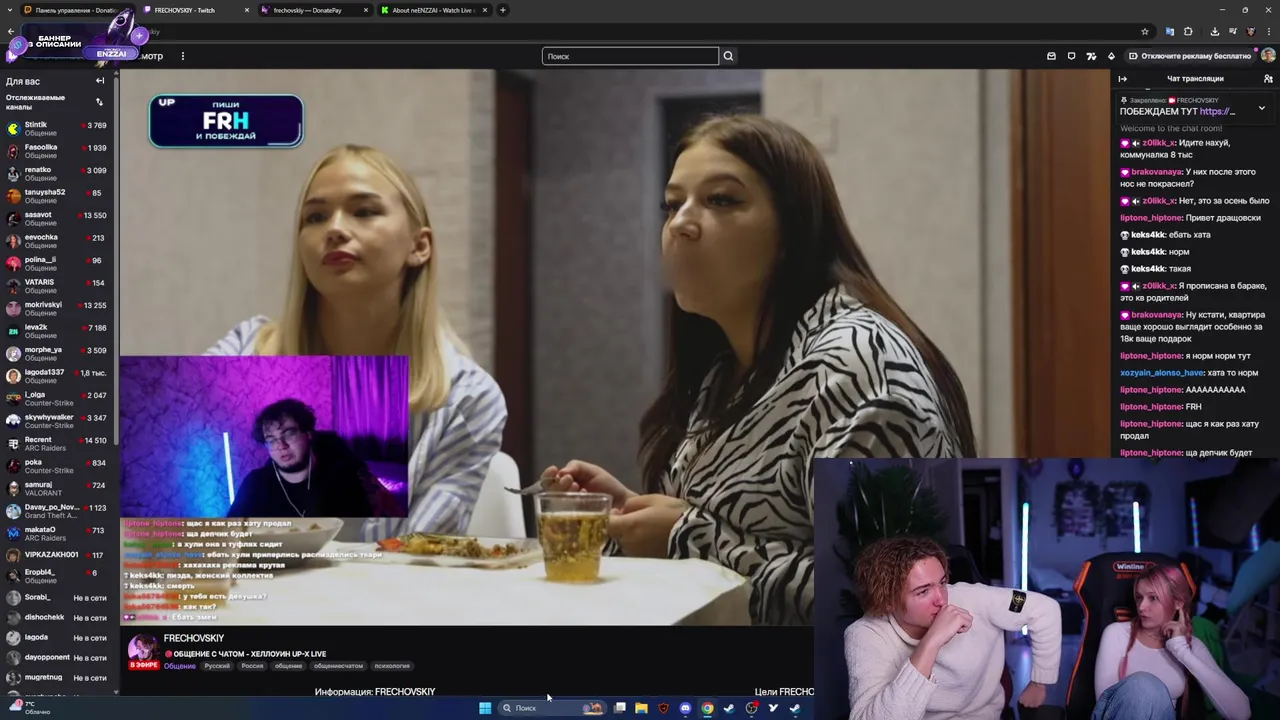Viewport: 1280px width, 720px height.
Task: Open the Google Translate extension icon
Action: [x=1169, y=31]
